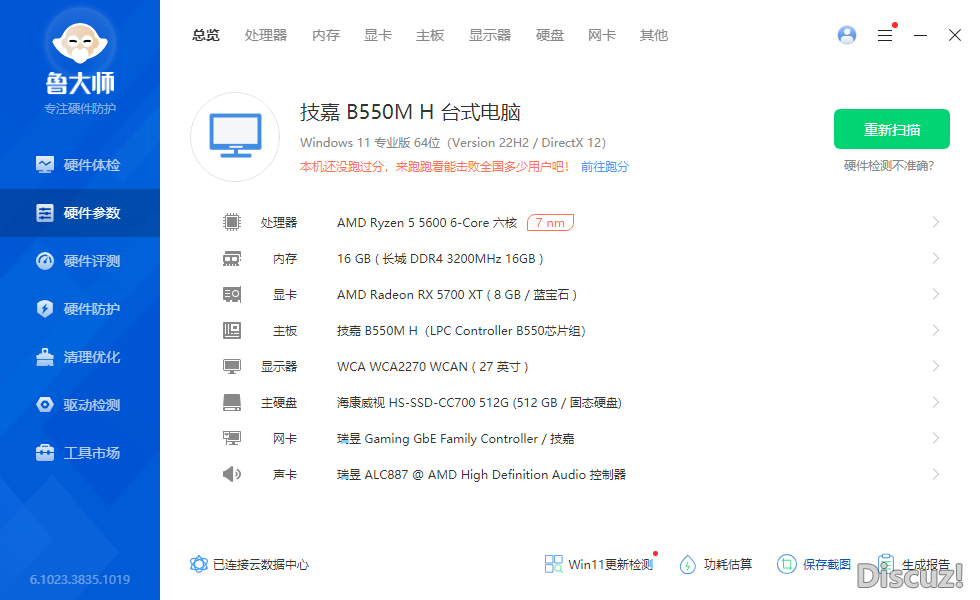980x600 pixels.
Task: Expand the 网卡 row chevron
Action: pyautogui.click(x=936, y=438)
